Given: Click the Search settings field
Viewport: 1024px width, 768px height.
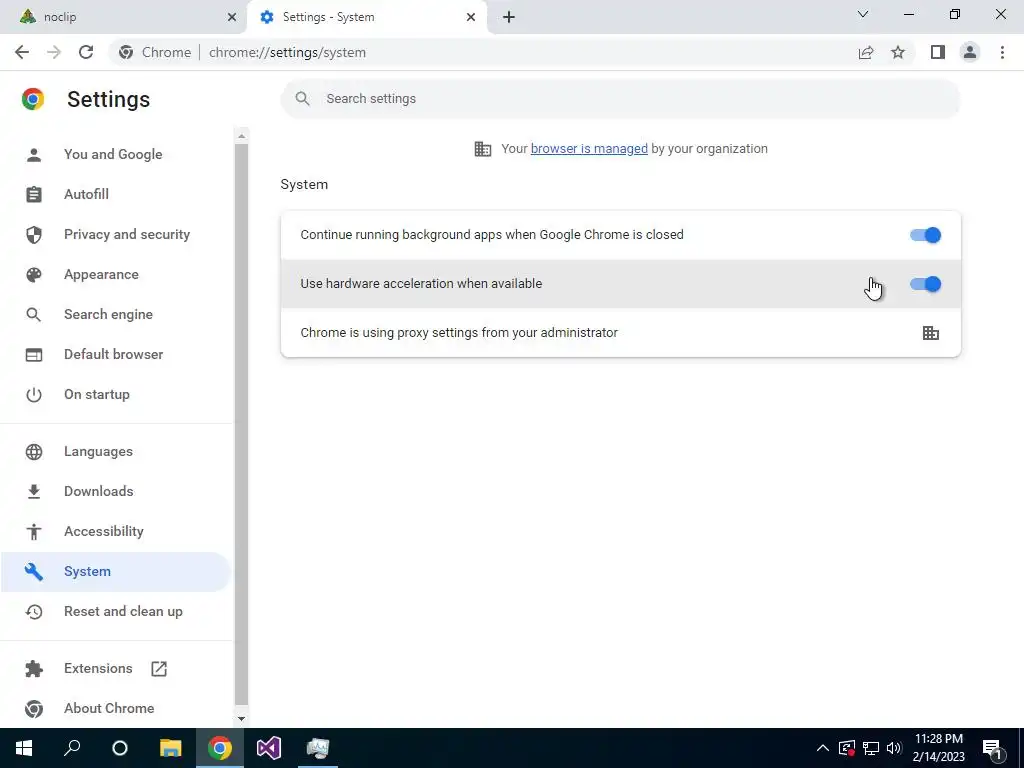Looking at the screenshot, I should point(620,99).
